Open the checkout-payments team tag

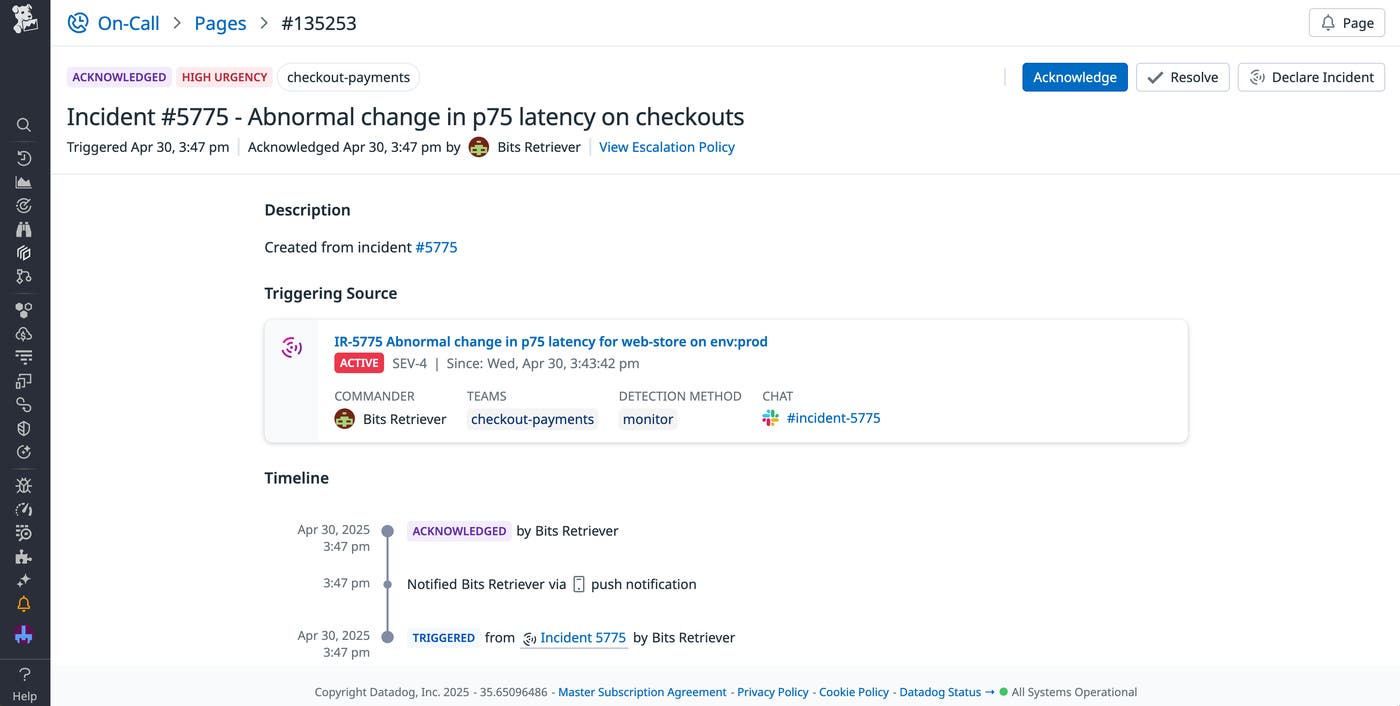pos(347,76)
